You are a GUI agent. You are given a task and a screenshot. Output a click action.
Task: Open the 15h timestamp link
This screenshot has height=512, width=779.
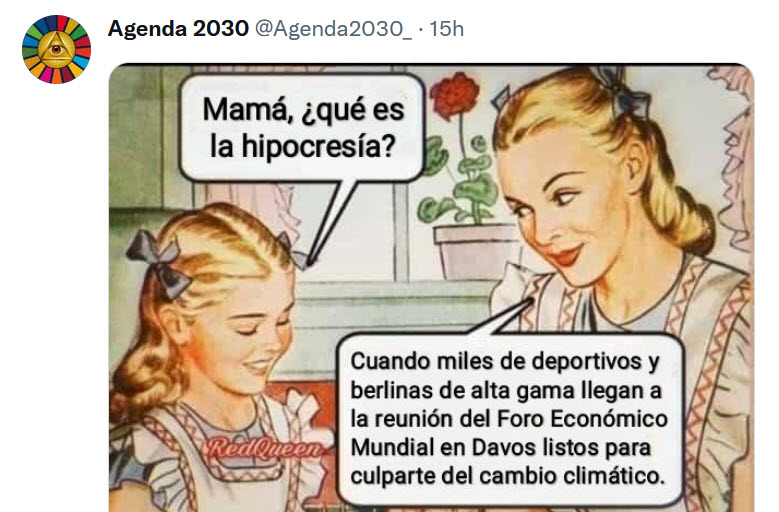coord(446,29)
